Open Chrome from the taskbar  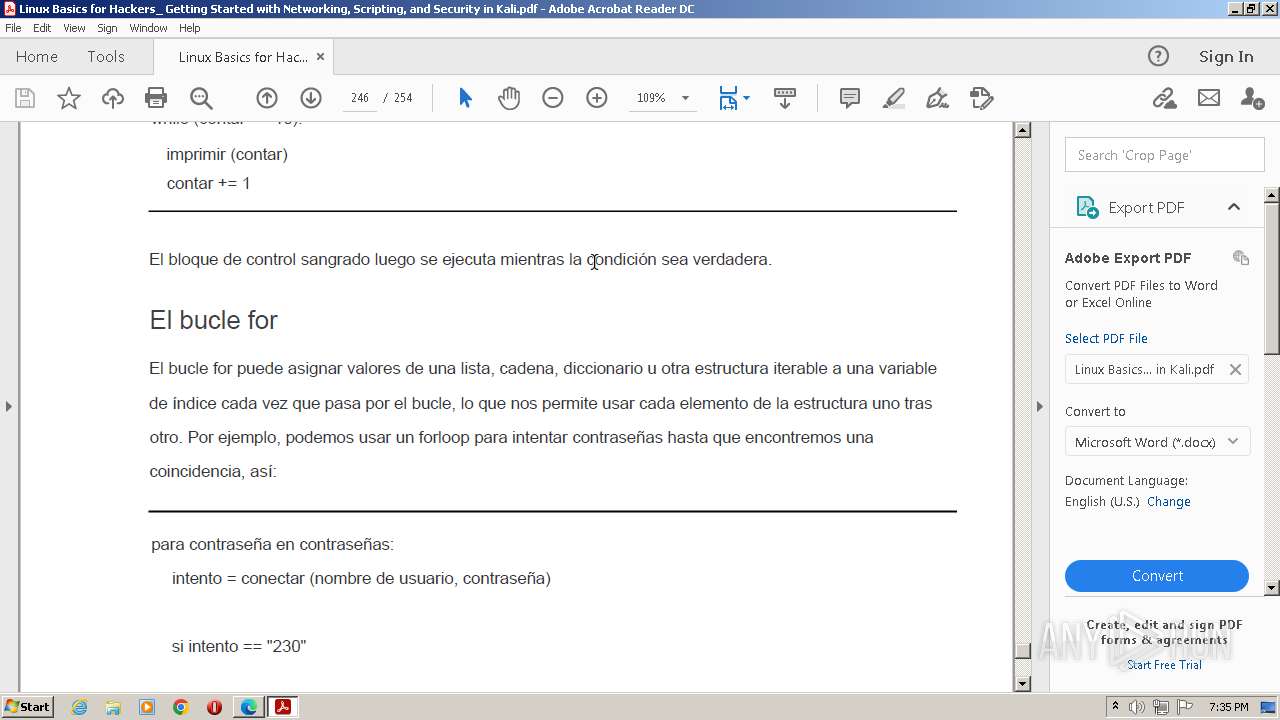[181, 707]
